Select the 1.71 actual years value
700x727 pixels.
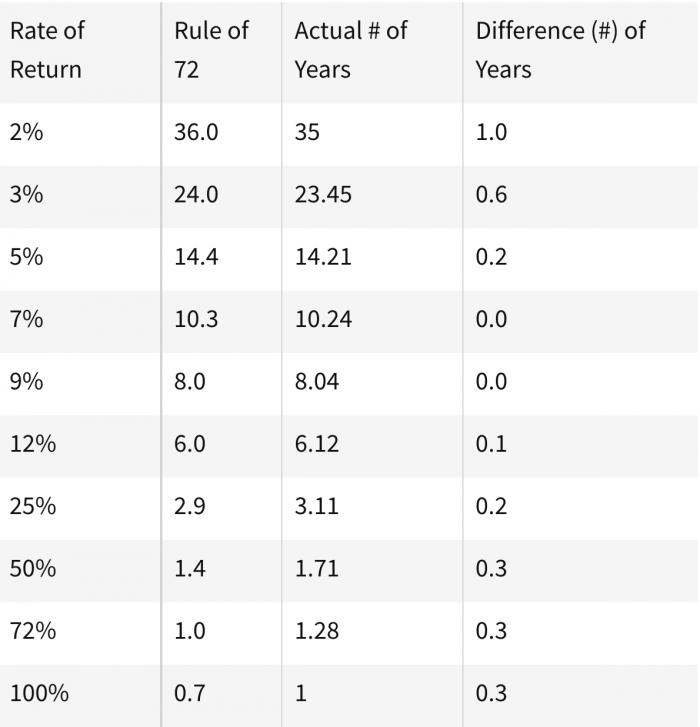click(x=316, y=569)
